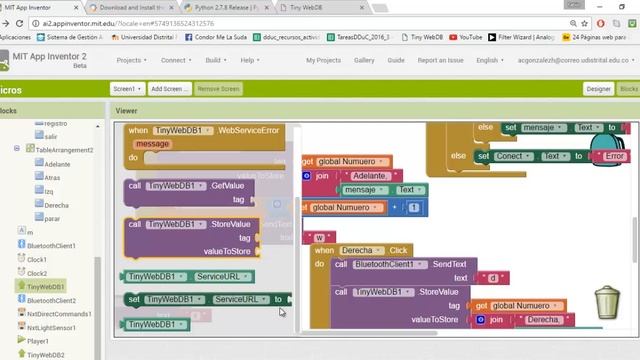Select the BluetoothClient1 component
The height and width of the screenshot is (360, 640).
click(x=47, y=245)
